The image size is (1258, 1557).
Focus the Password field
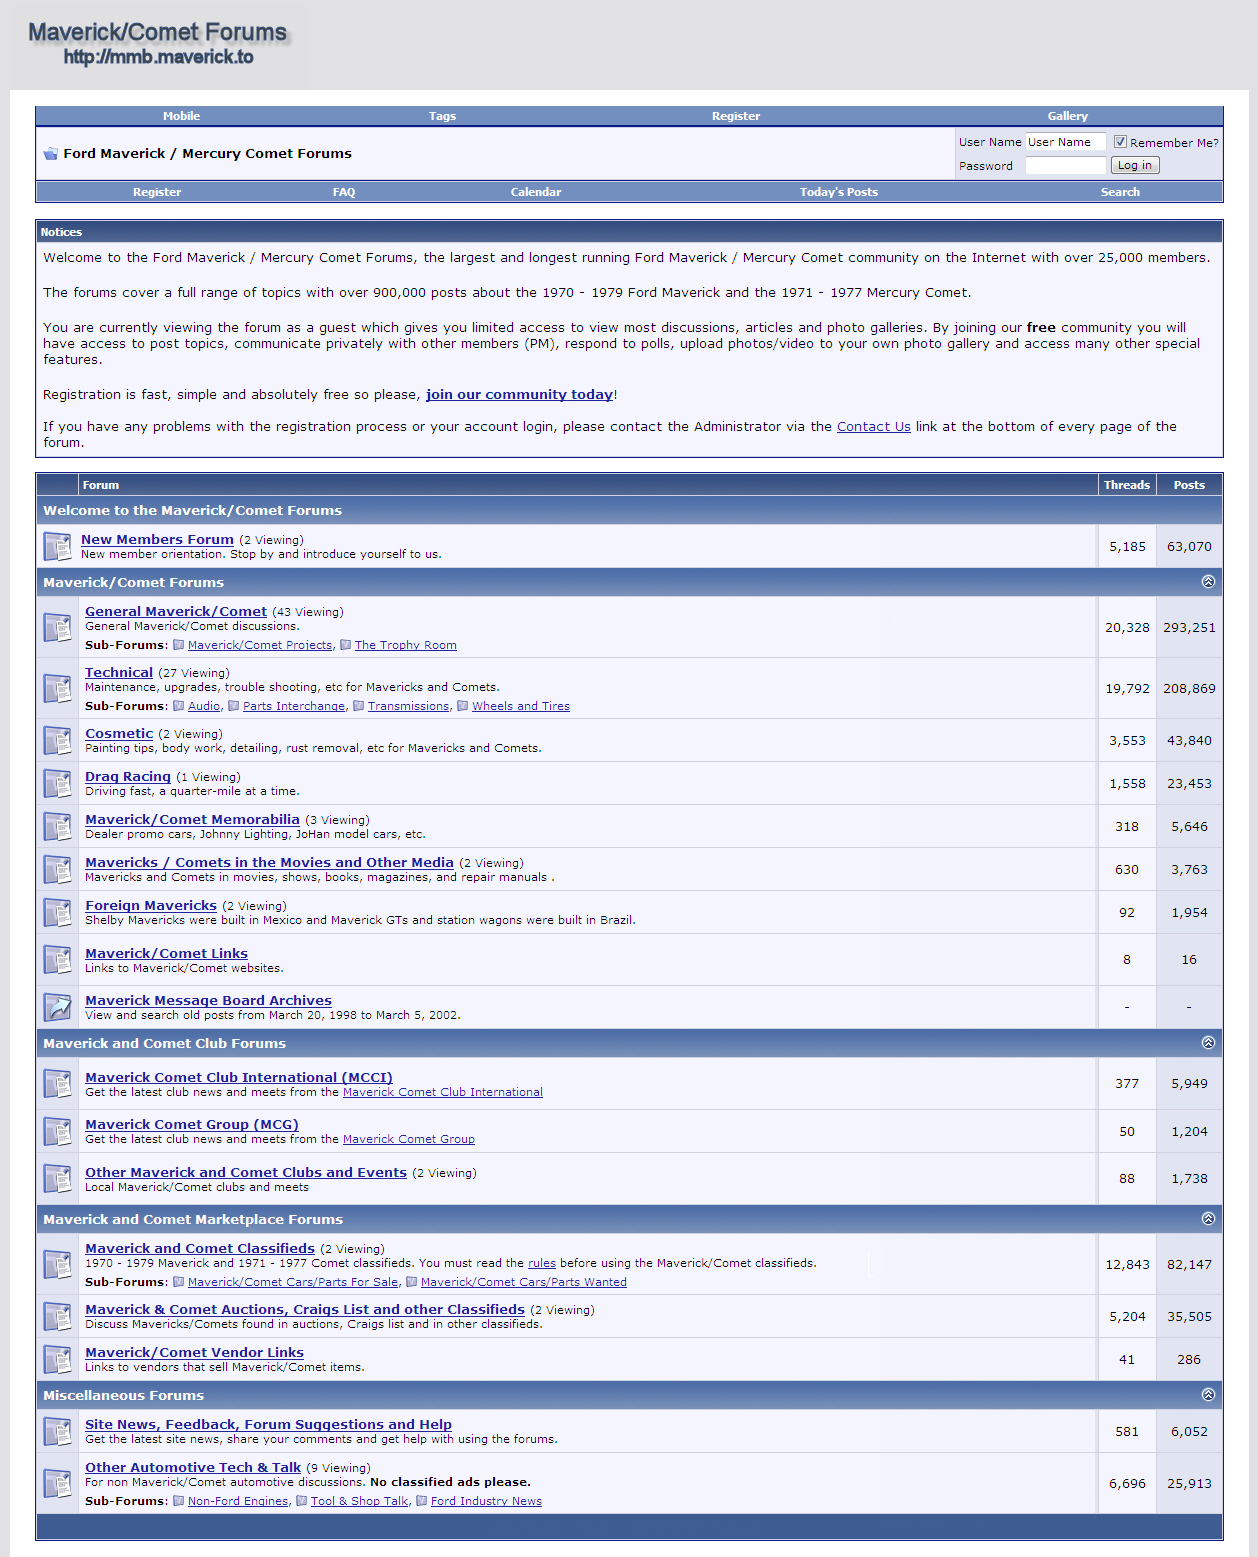tap(1065, 166)
